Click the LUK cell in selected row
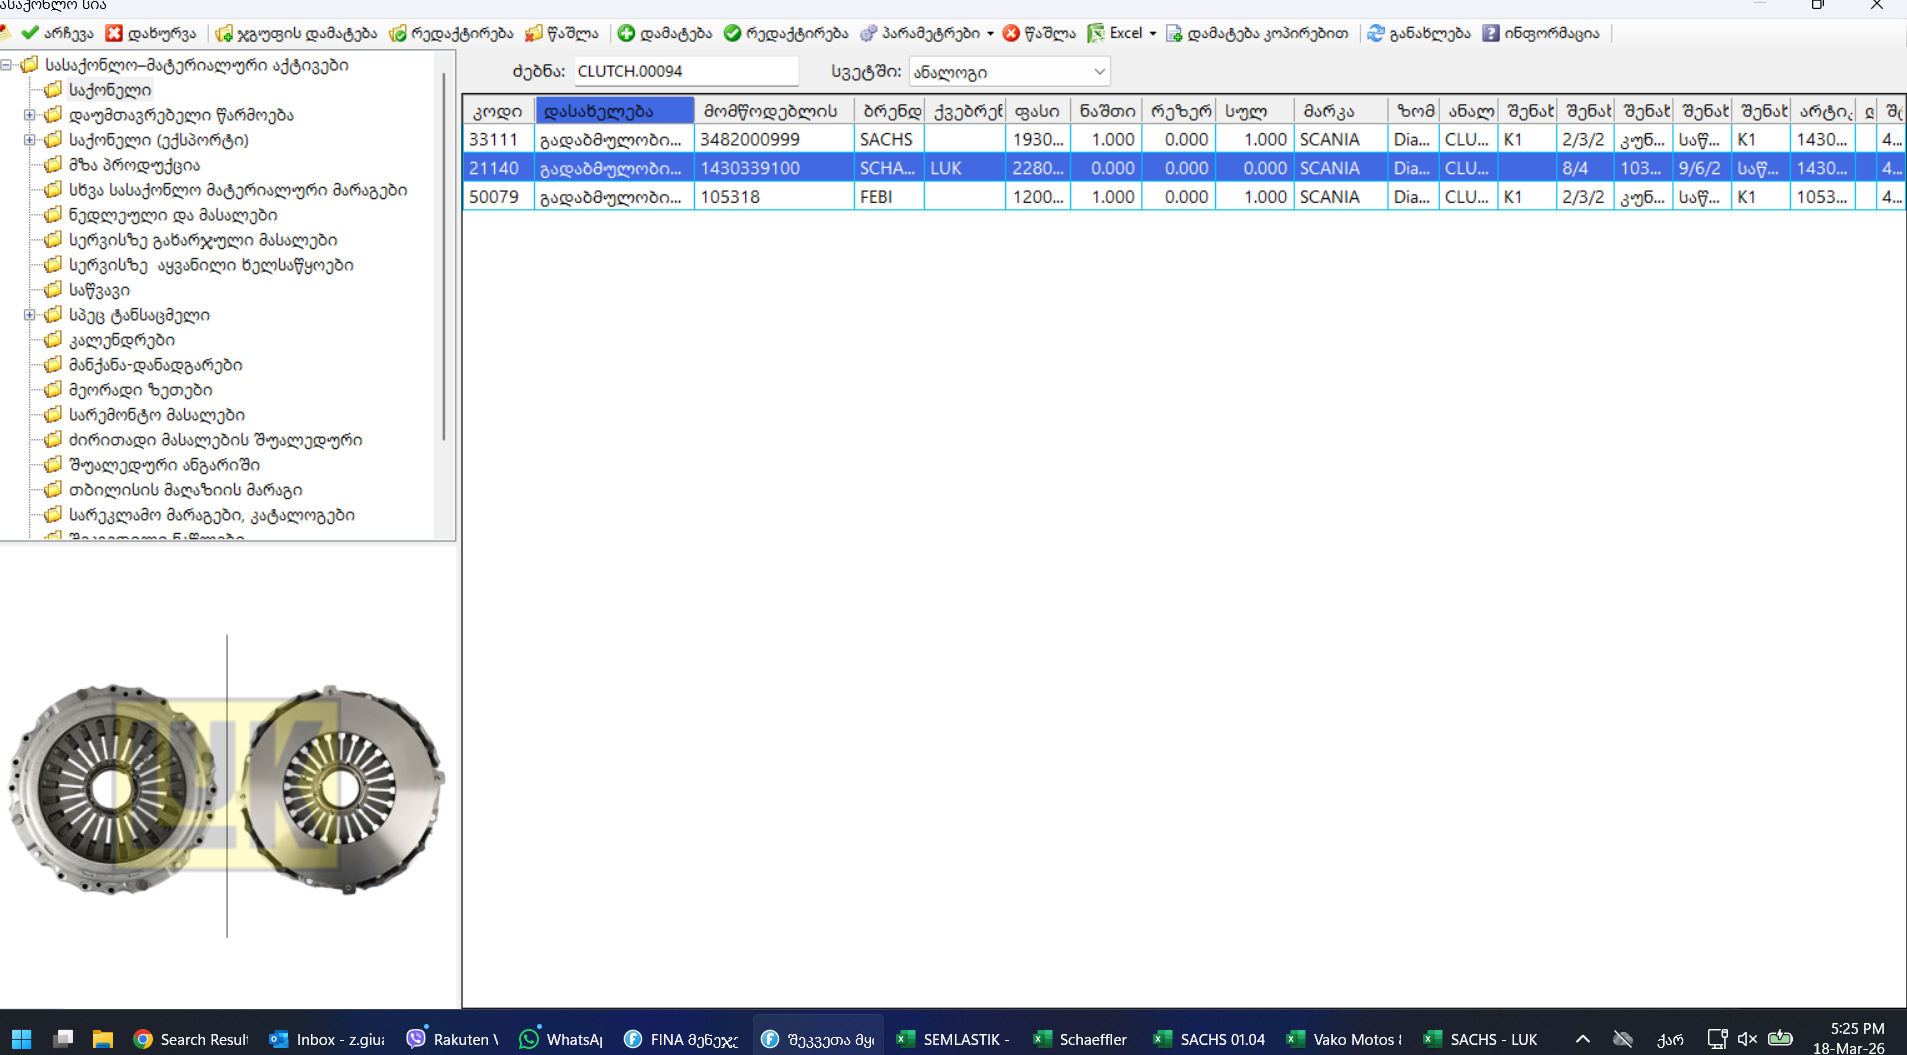This screenshot has width=1907, height=1055. [965, 168]
